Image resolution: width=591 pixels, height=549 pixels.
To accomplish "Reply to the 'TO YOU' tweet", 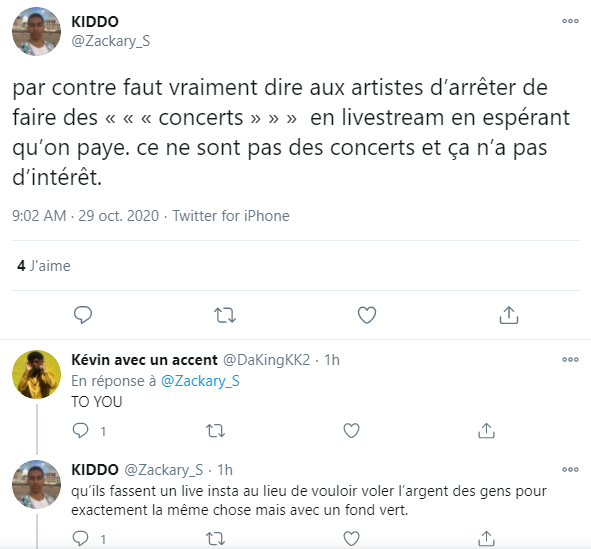I will (x=80, y=431).
